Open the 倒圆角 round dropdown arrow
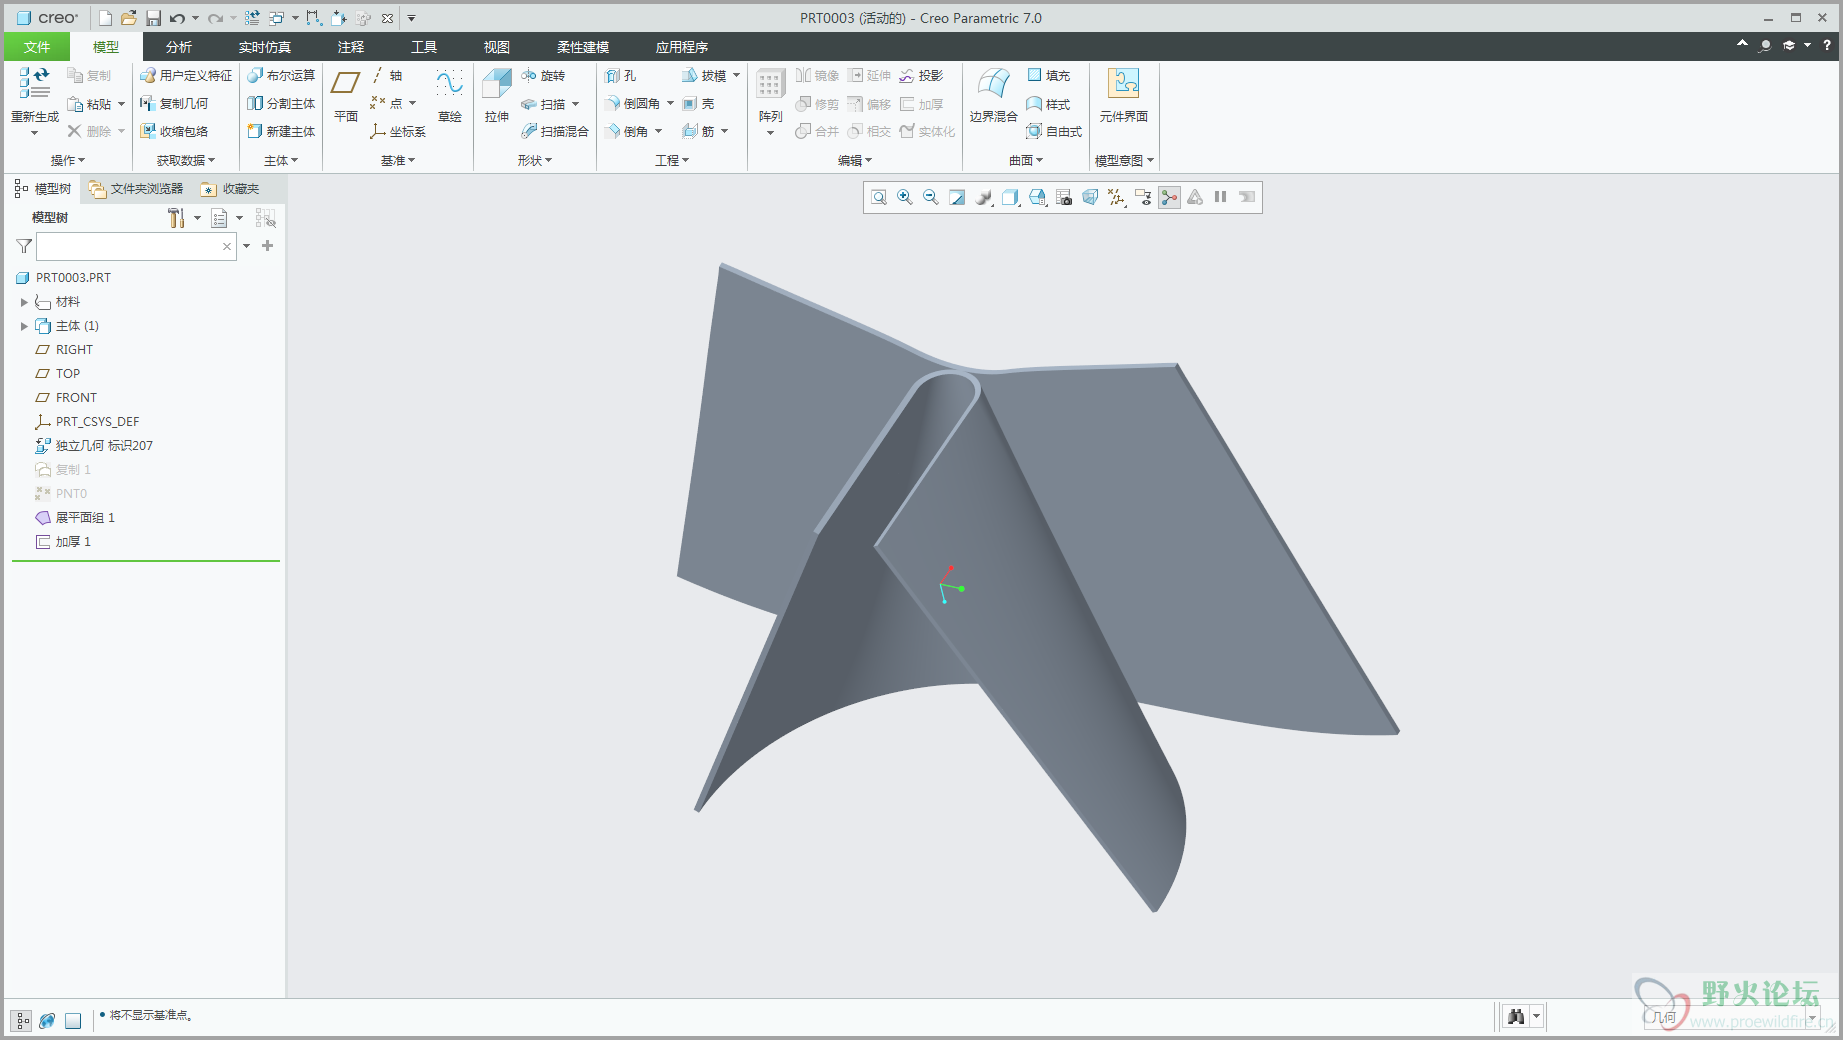This screenshot has height=1040, width=1843. [670, 103]
